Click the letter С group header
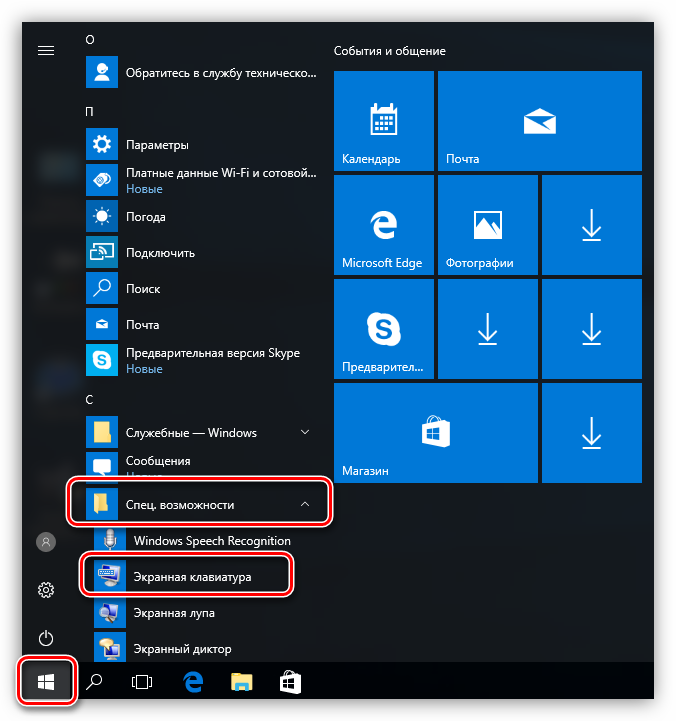 click(x=89, y=399)
